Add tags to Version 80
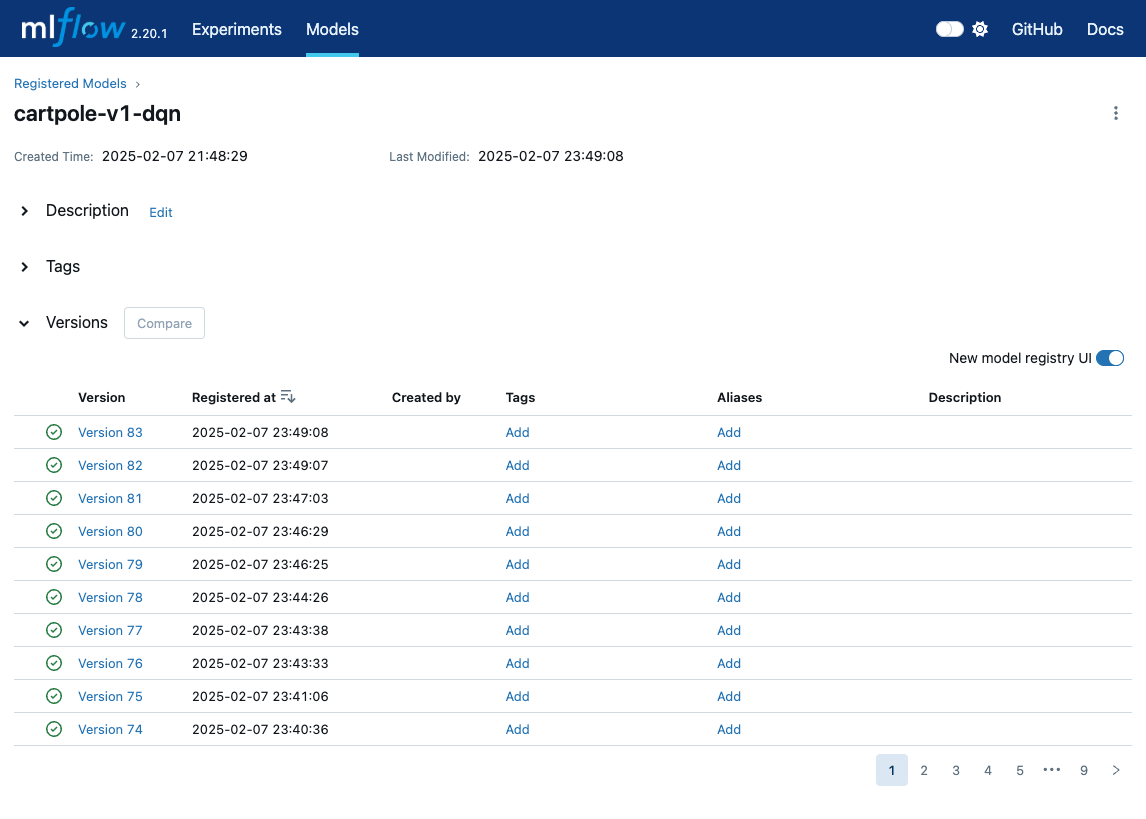 (x=517, y=531)
